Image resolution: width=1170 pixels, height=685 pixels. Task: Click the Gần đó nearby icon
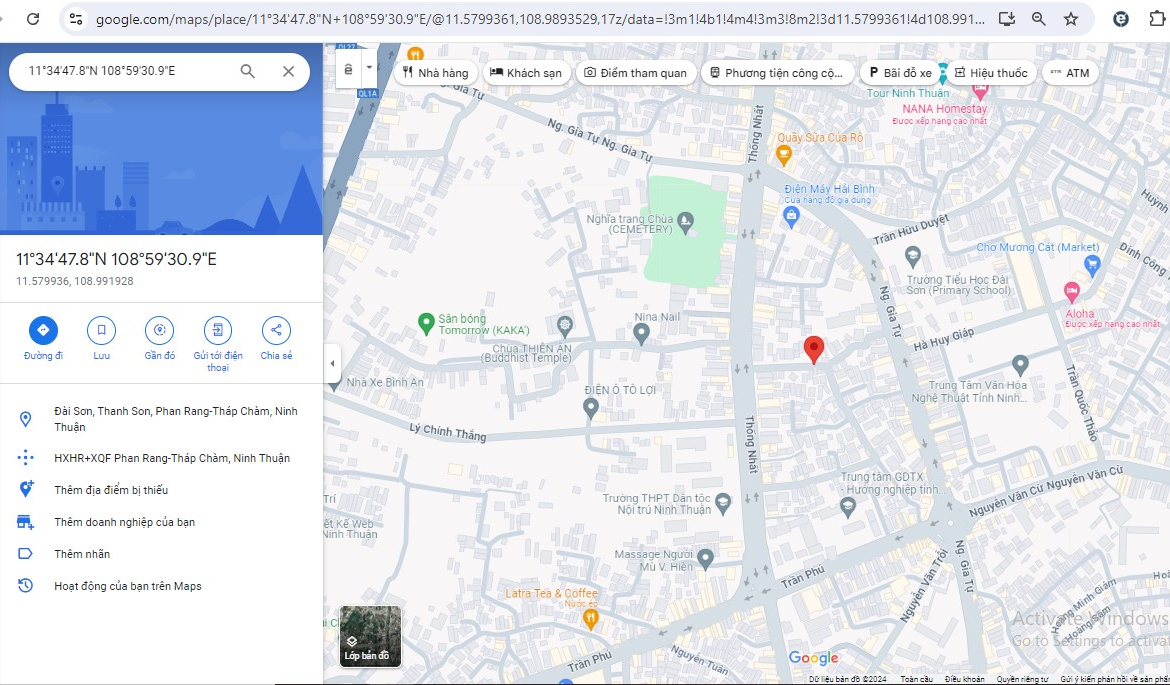click(159, 330)
